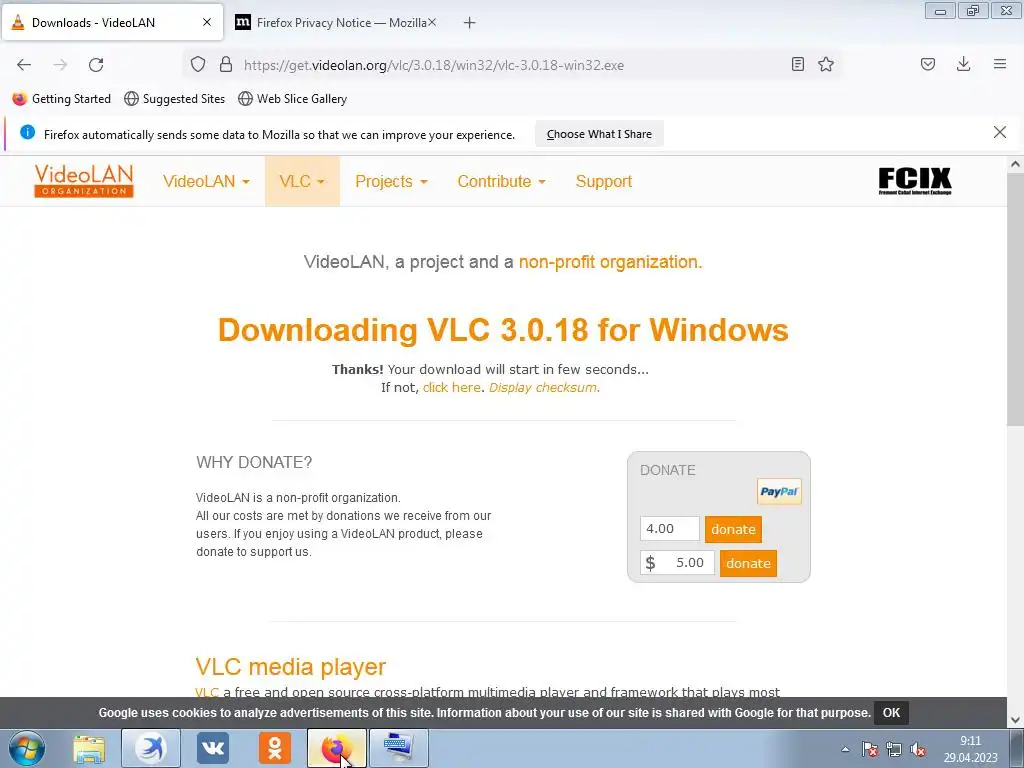Accept Google cookies notice with OK
Image resolution: width=1024 pixels, height=768 pixels.
[x=891, y=712]
